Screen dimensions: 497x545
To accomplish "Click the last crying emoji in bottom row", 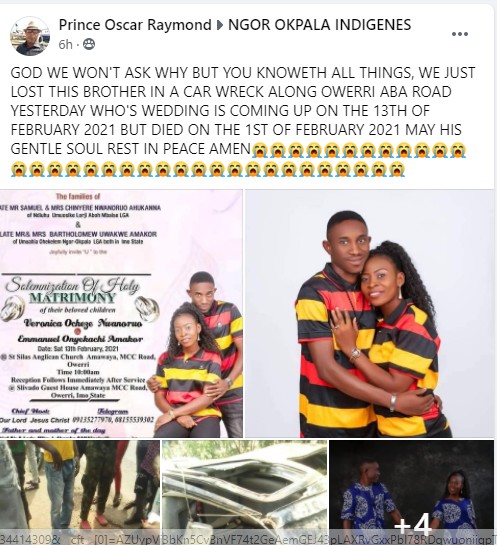I will 397,169.
